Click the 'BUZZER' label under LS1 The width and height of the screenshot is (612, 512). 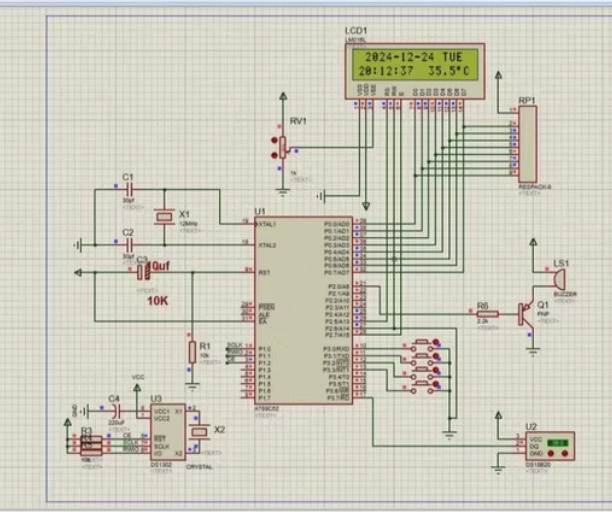pos(565,294)
